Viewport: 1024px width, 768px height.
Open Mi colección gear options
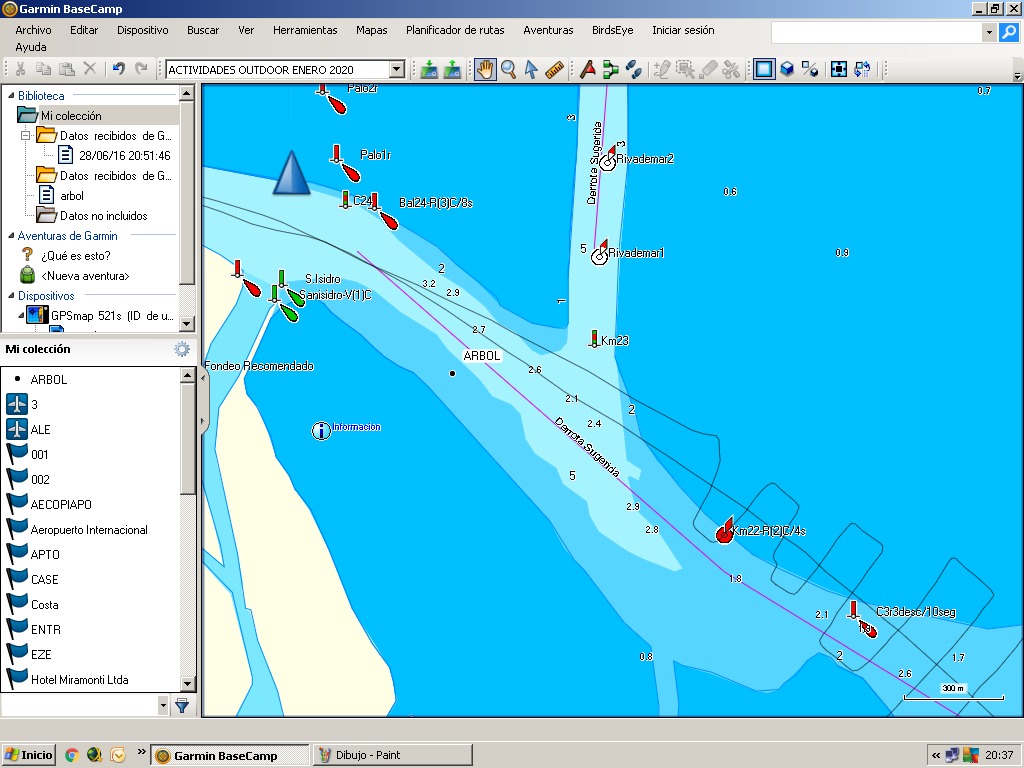click(182, 349)
